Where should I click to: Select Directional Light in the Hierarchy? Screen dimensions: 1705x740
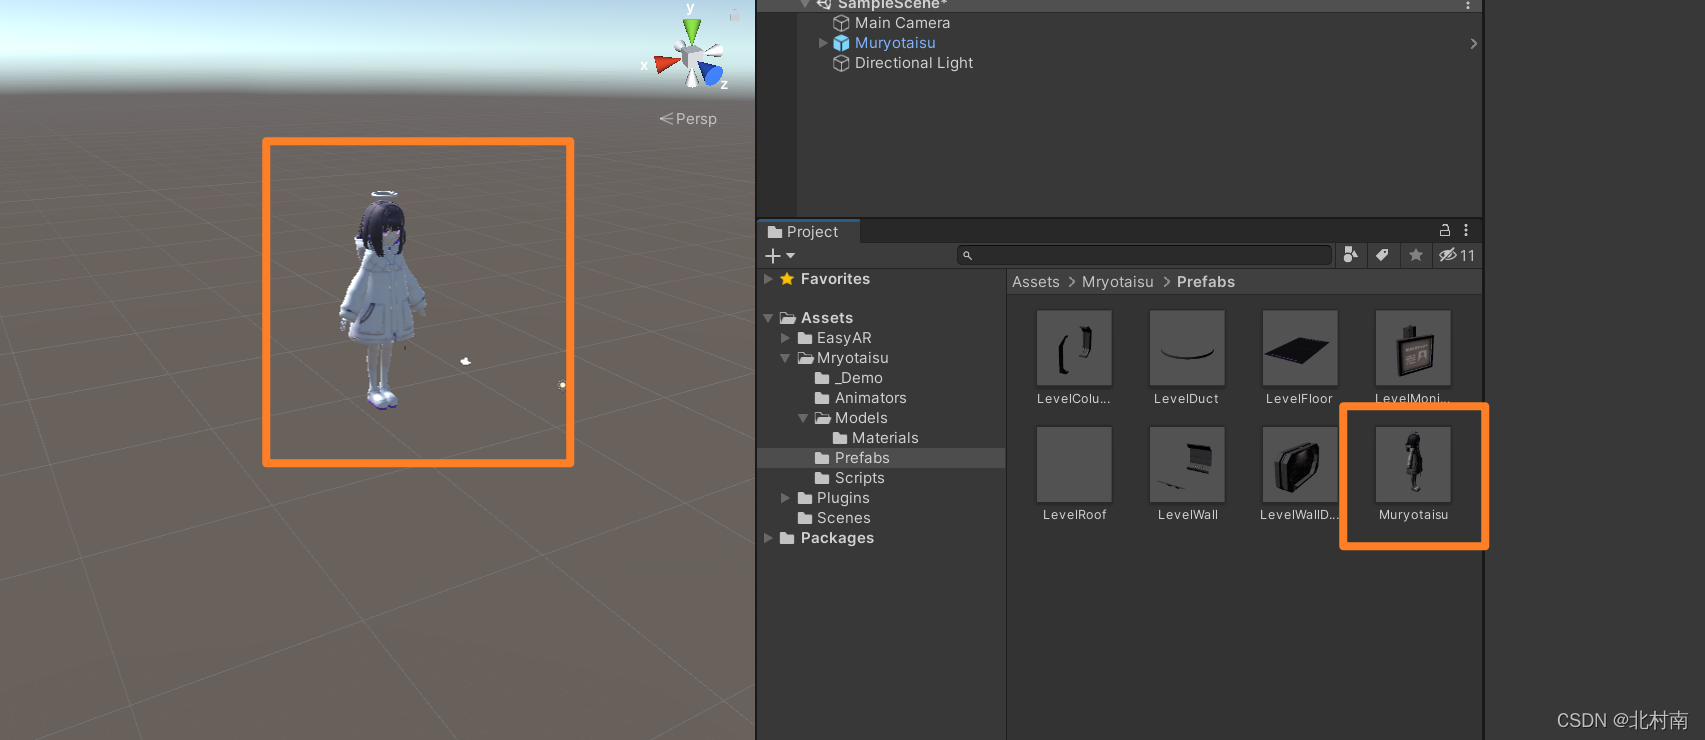[913, 63]
